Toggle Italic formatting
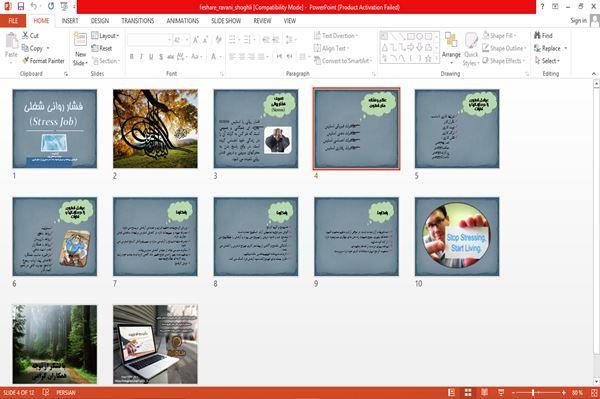This screenshot has height=399, width=600. [141, 57]
